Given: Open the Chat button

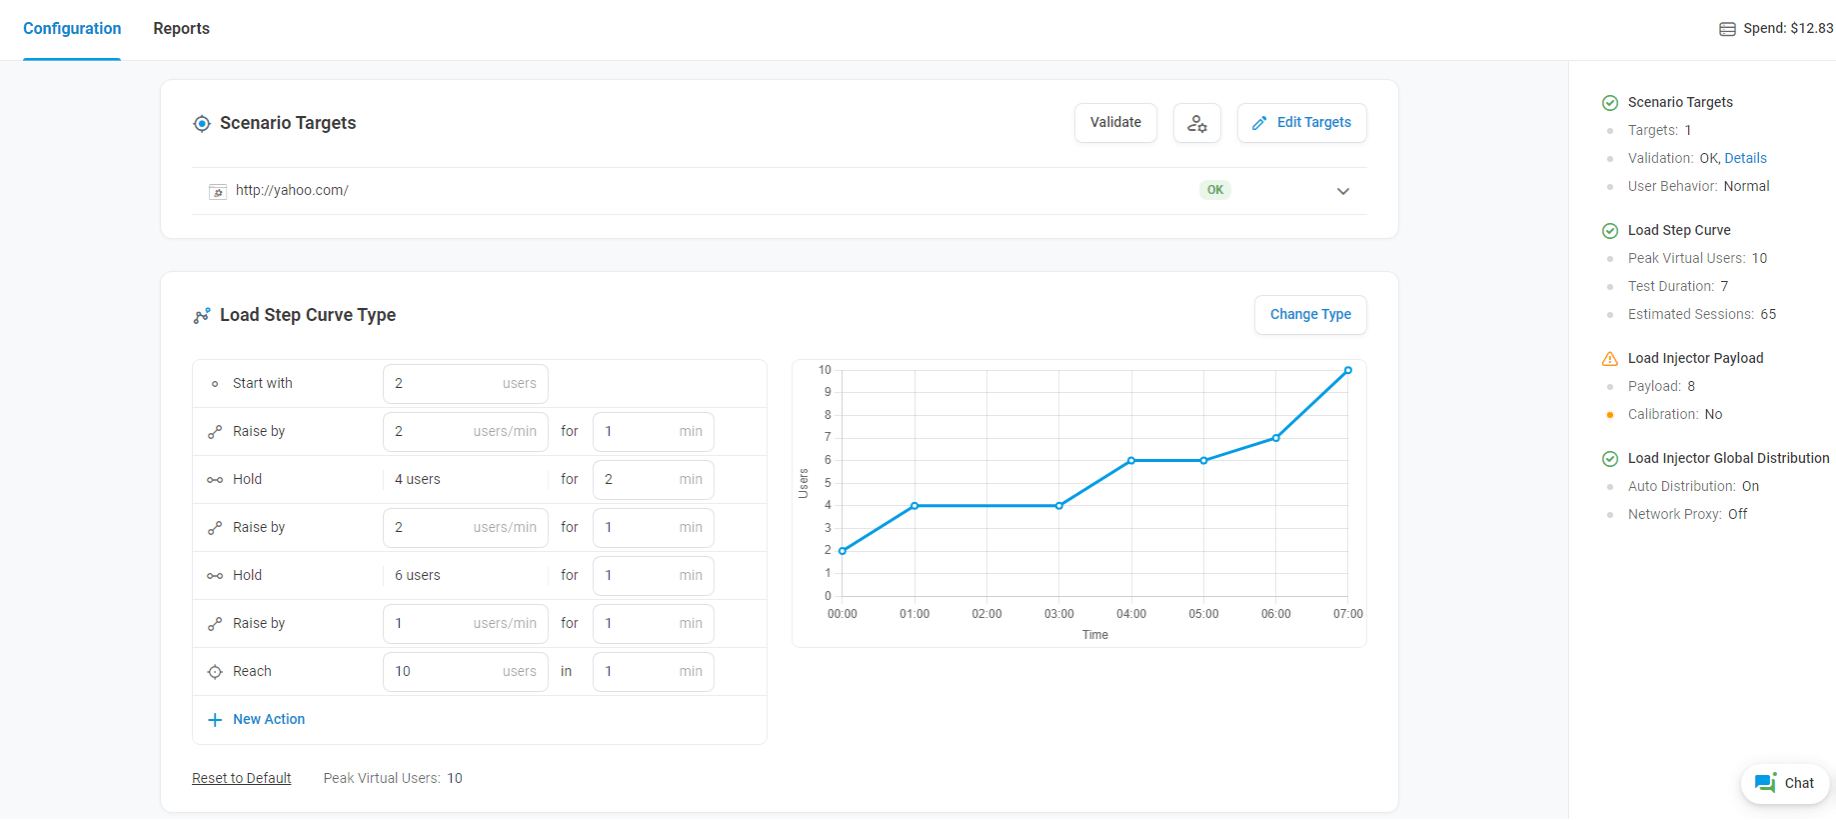Looking at the screenshot, I should (1785, 783).
